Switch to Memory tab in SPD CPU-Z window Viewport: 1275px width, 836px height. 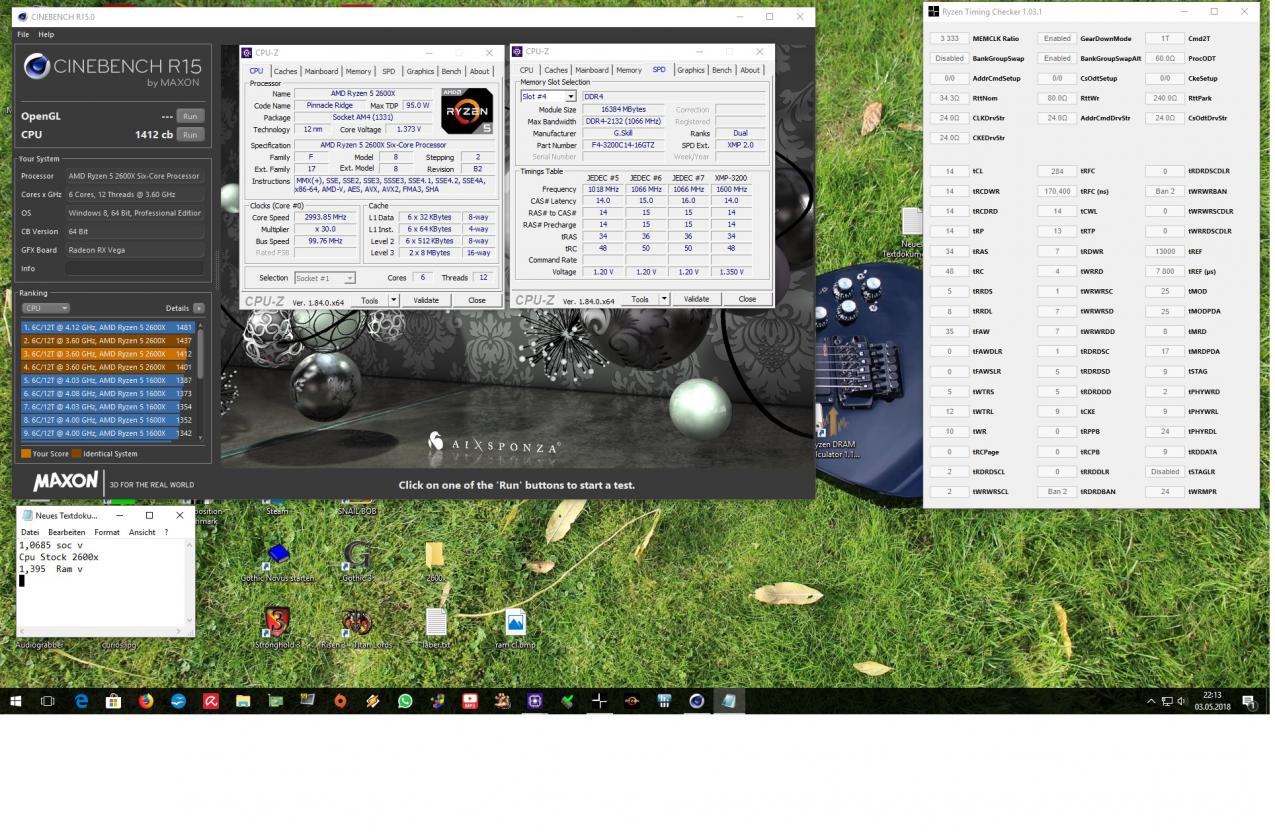(629, 70)
